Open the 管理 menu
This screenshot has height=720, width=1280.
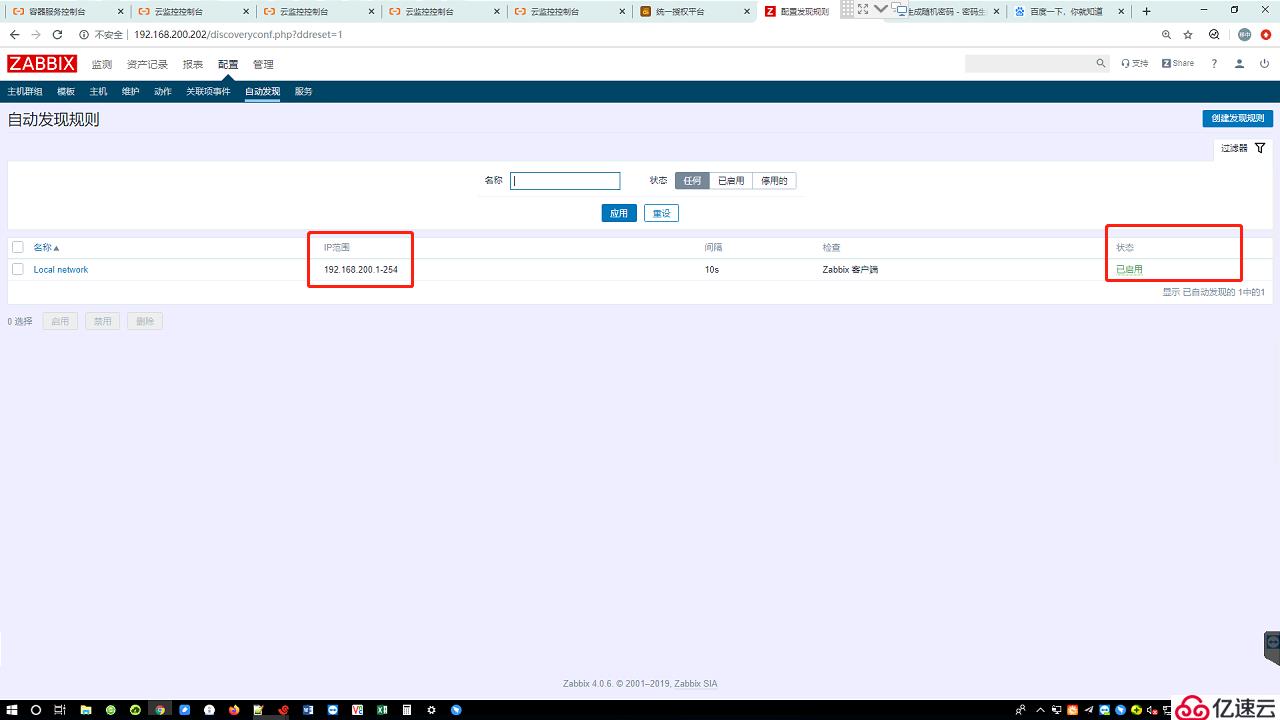tap(263, 64)
